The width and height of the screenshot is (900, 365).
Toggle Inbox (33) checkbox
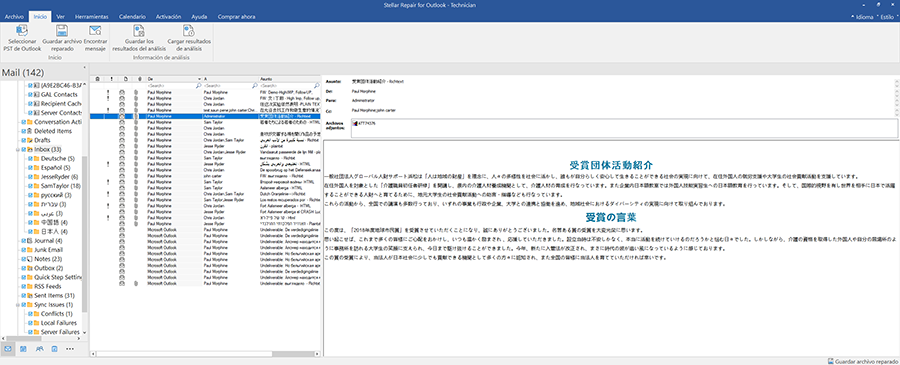23,149
